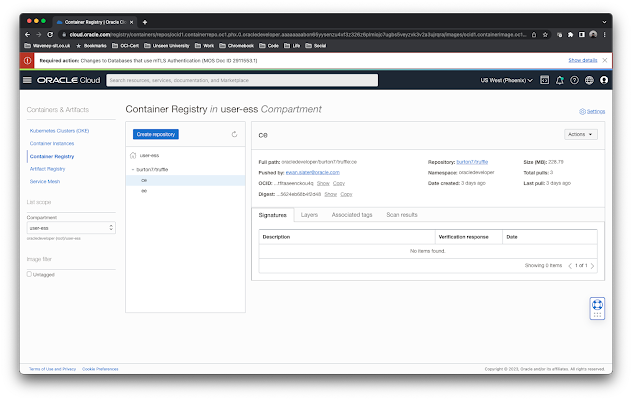Click the Show details link in banner

point(583,60)
